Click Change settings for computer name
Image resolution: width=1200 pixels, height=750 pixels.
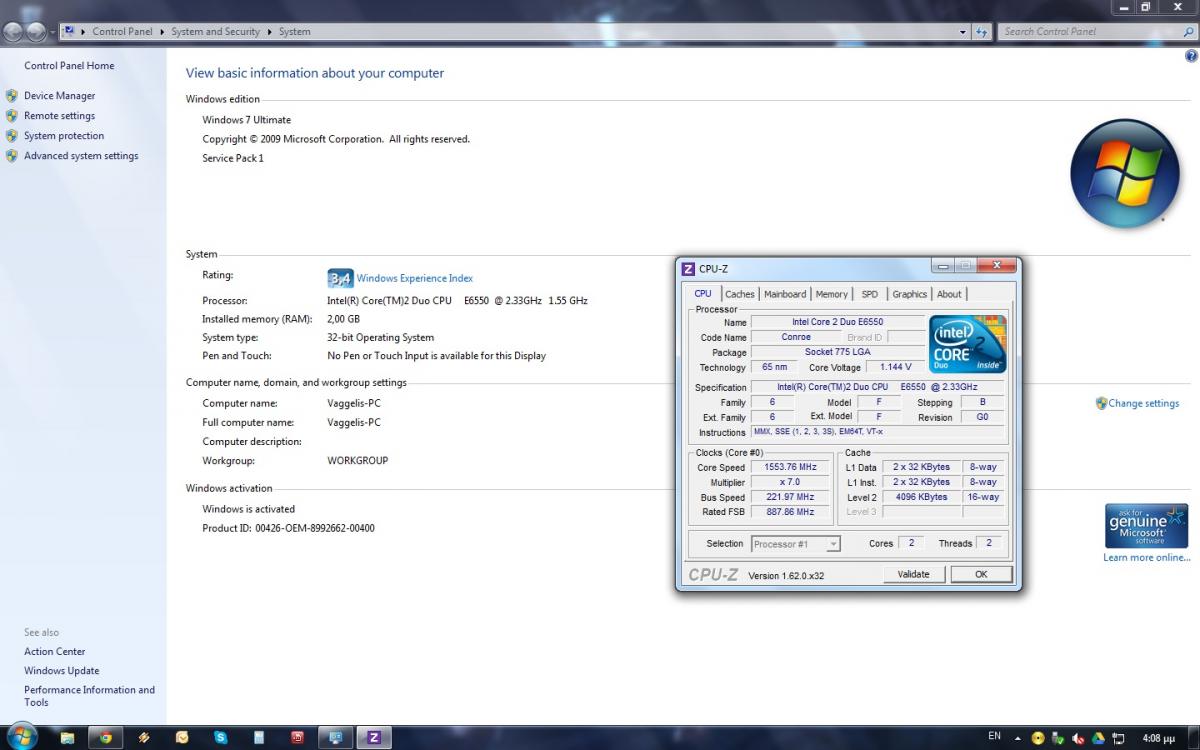[1144, 404]
